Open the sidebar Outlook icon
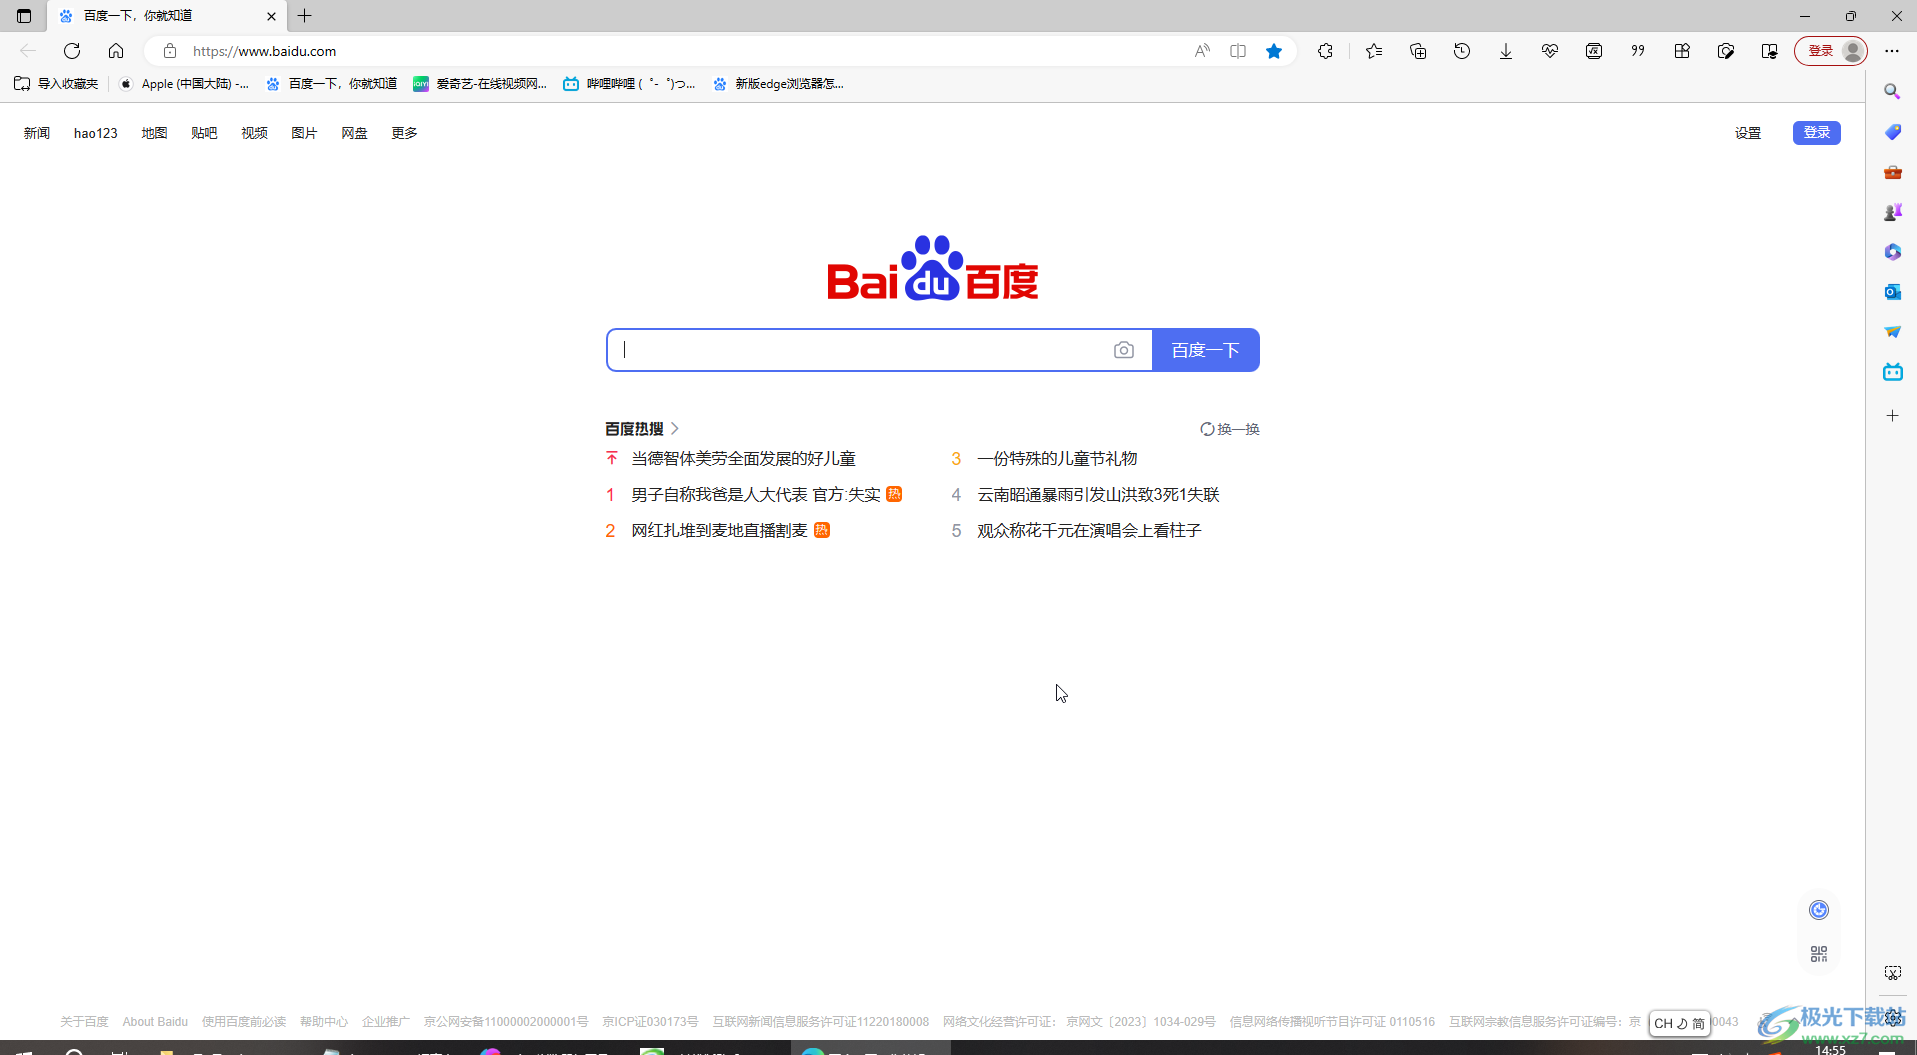 (1892, 292)
